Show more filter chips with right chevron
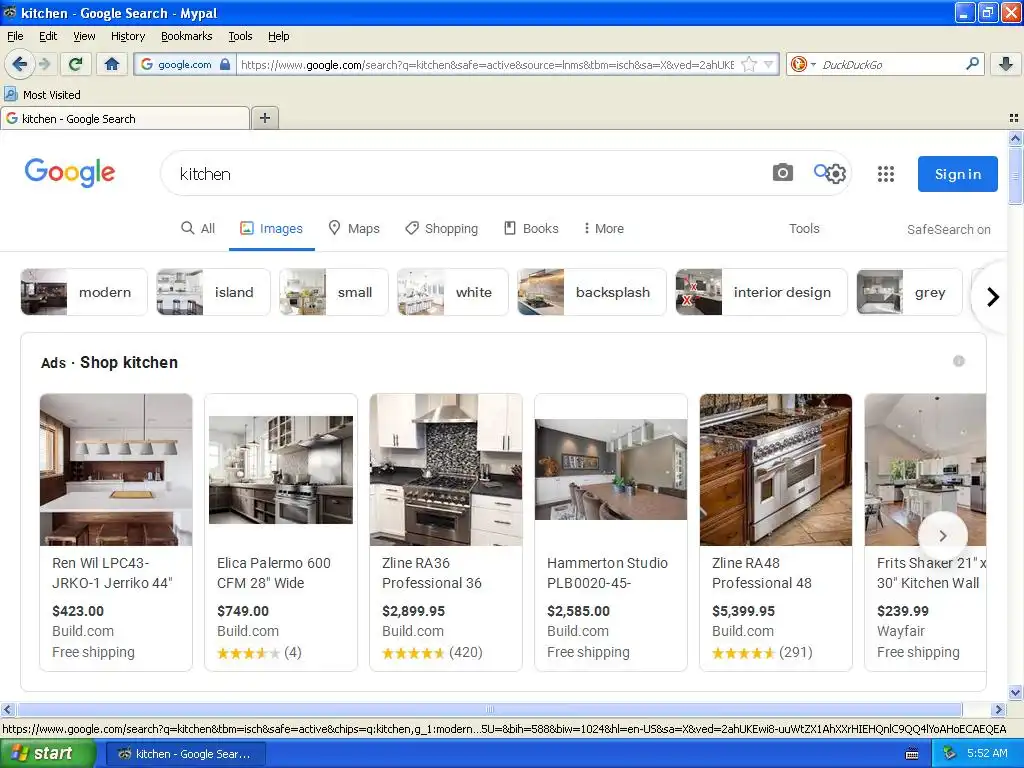This screenshot has width=1024, height=768. (993, 297)
